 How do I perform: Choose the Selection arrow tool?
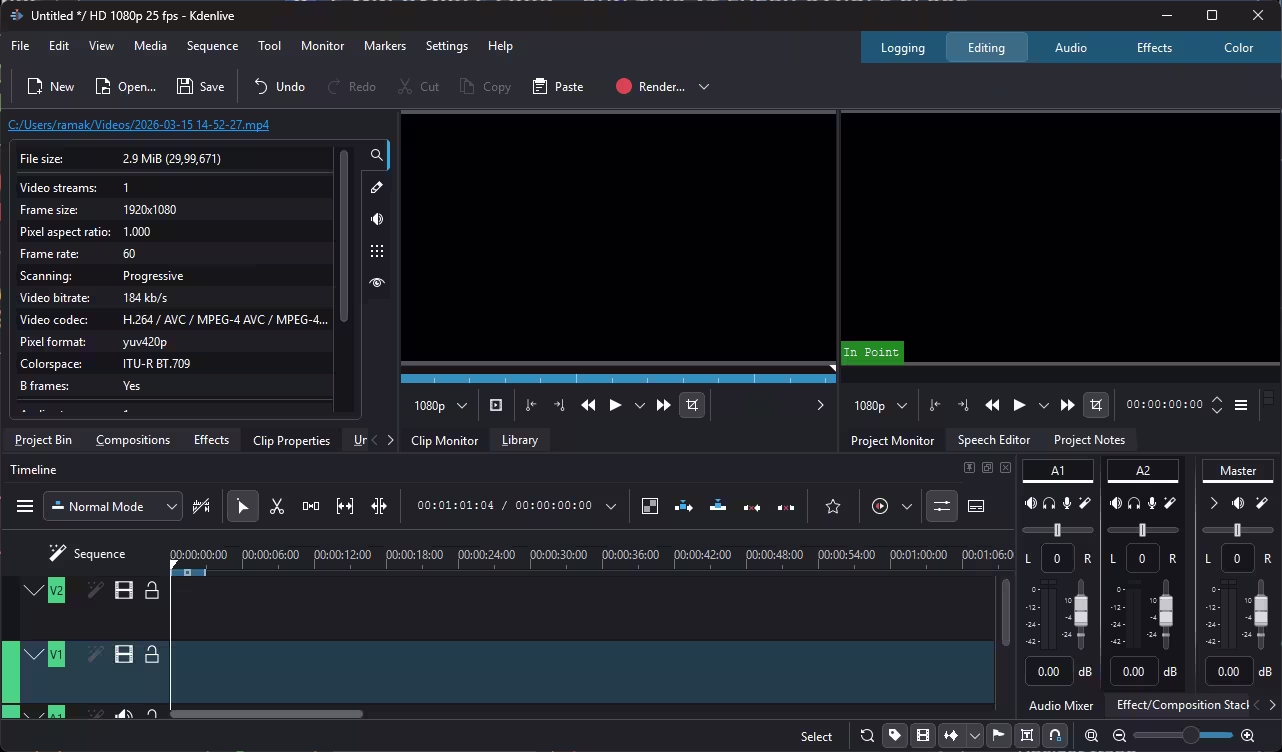pos(242,506)
